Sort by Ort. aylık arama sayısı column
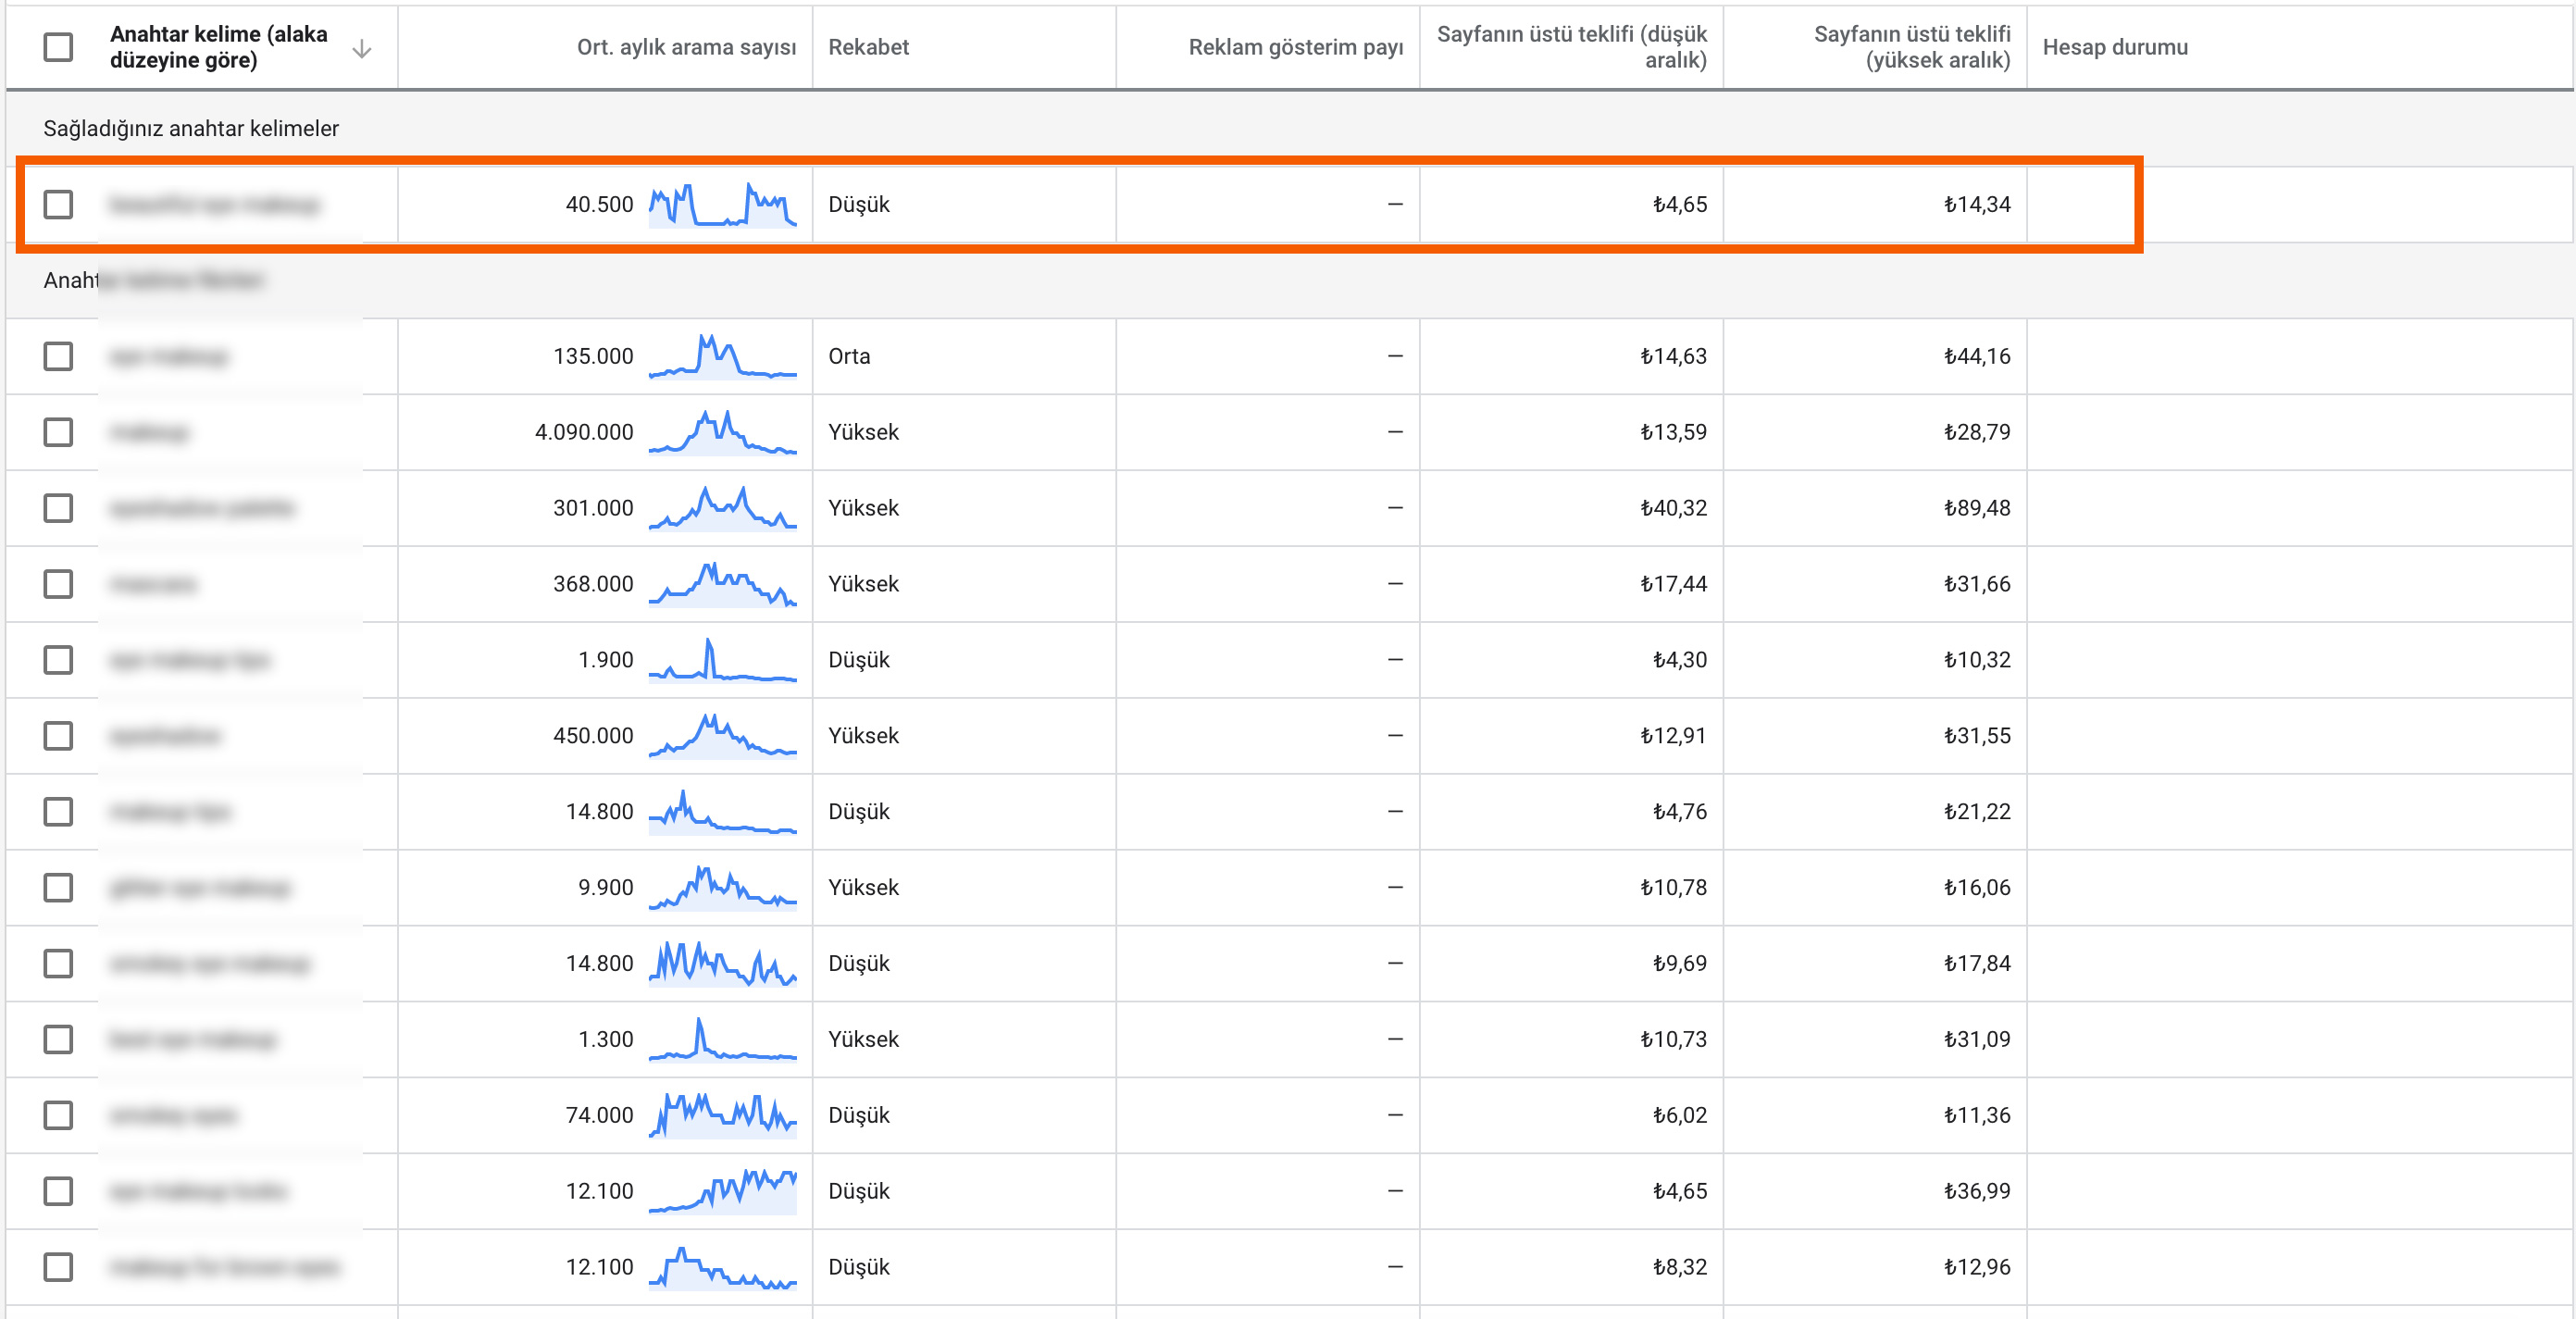2576x1319 pixels. coord(686,47)
